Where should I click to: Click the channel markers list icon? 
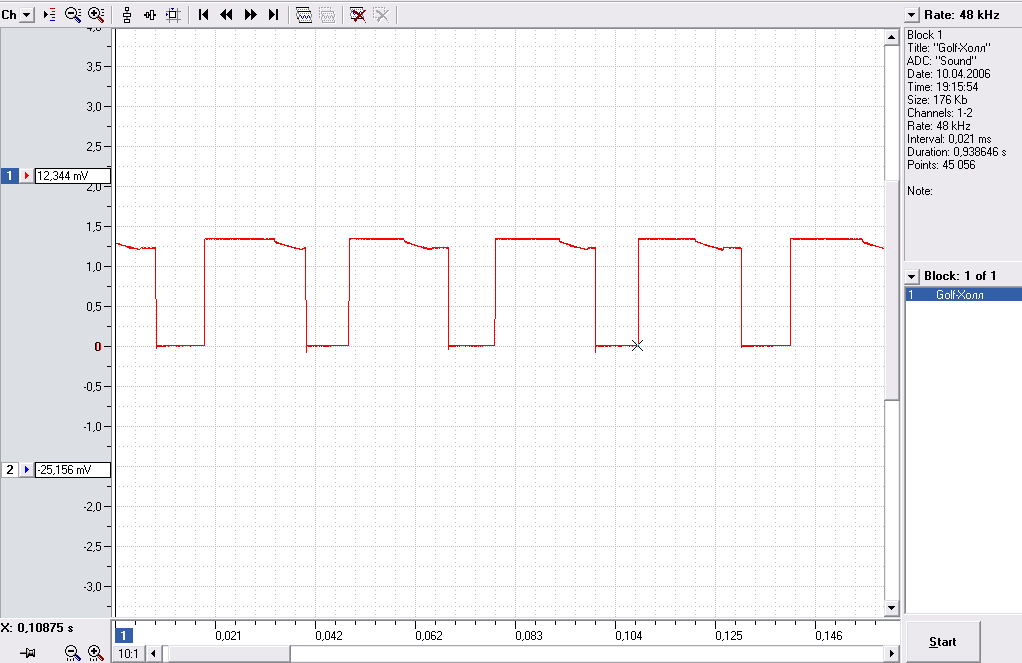(x=50, y=14)
